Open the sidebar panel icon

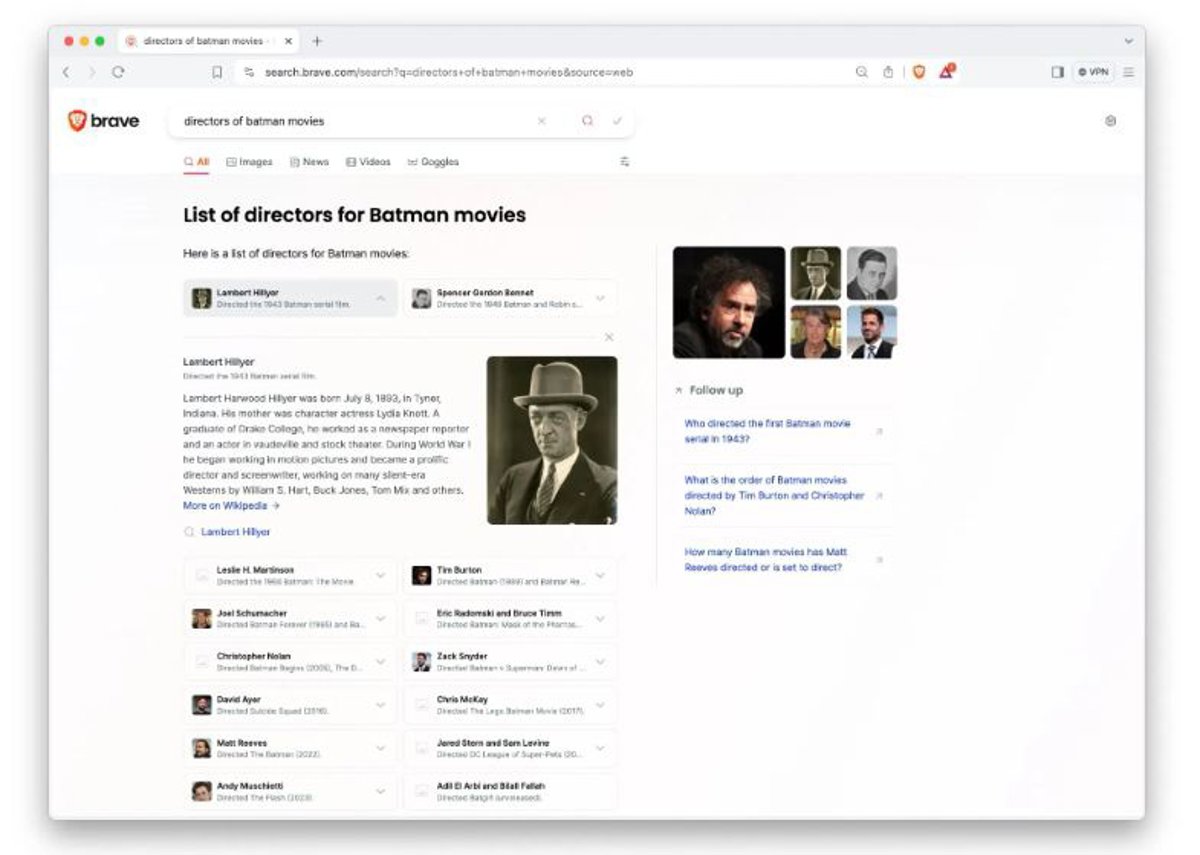point(1057,72)
